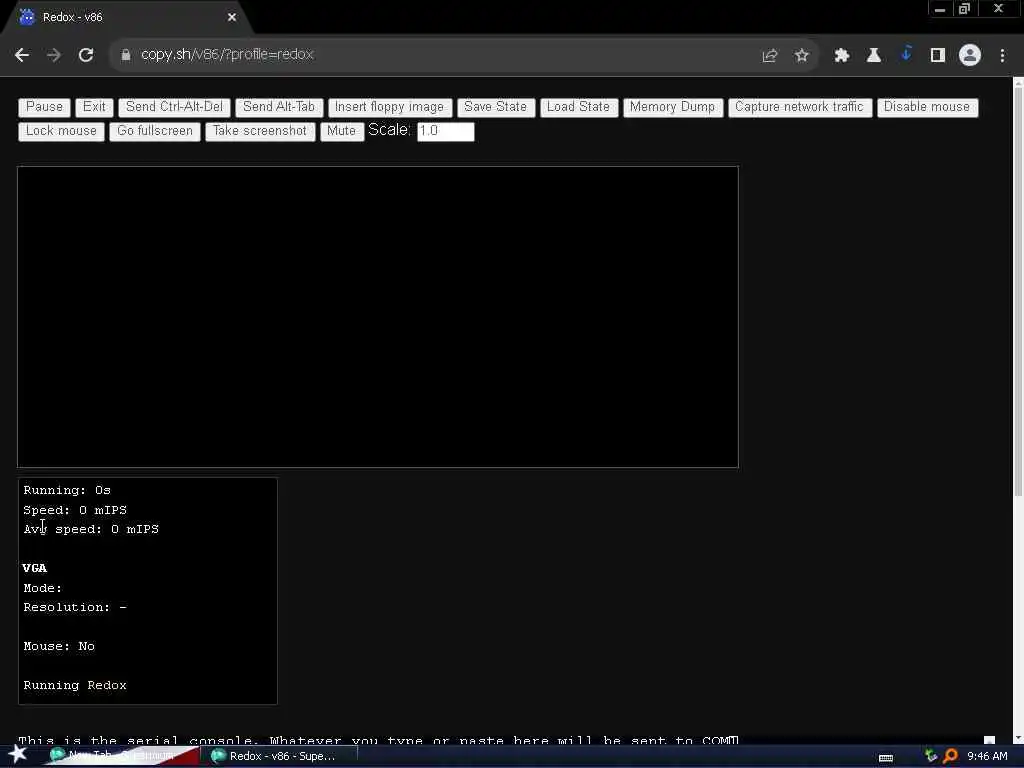The width and height of the screenshot is (1024, 768).
Task: Click the 'Resolution: -' line
Action: pyautogui.click(x=75, y=607)
